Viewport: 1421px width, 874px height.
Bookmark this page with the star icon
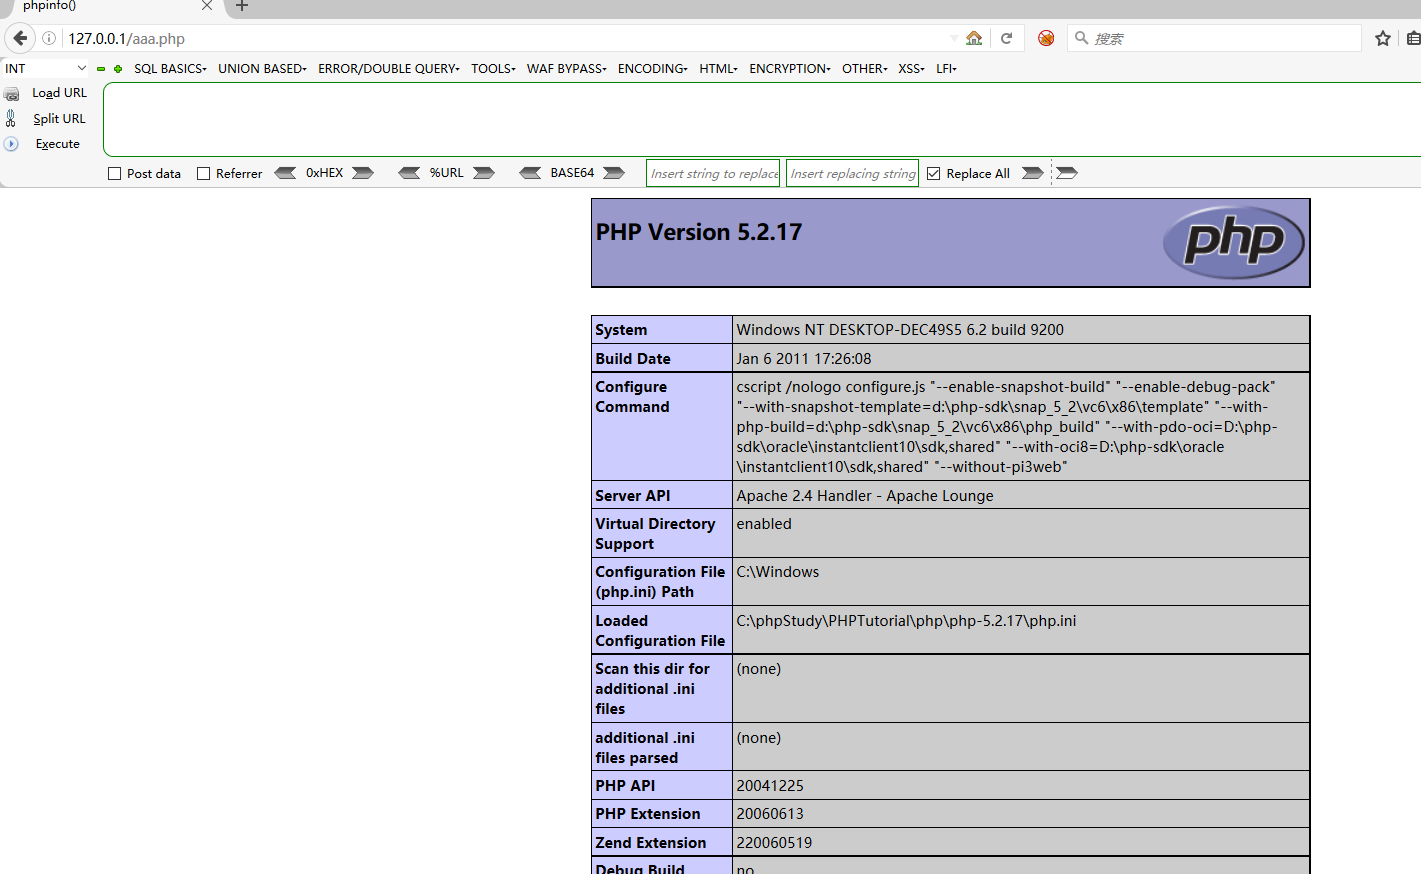point(1383,38)
